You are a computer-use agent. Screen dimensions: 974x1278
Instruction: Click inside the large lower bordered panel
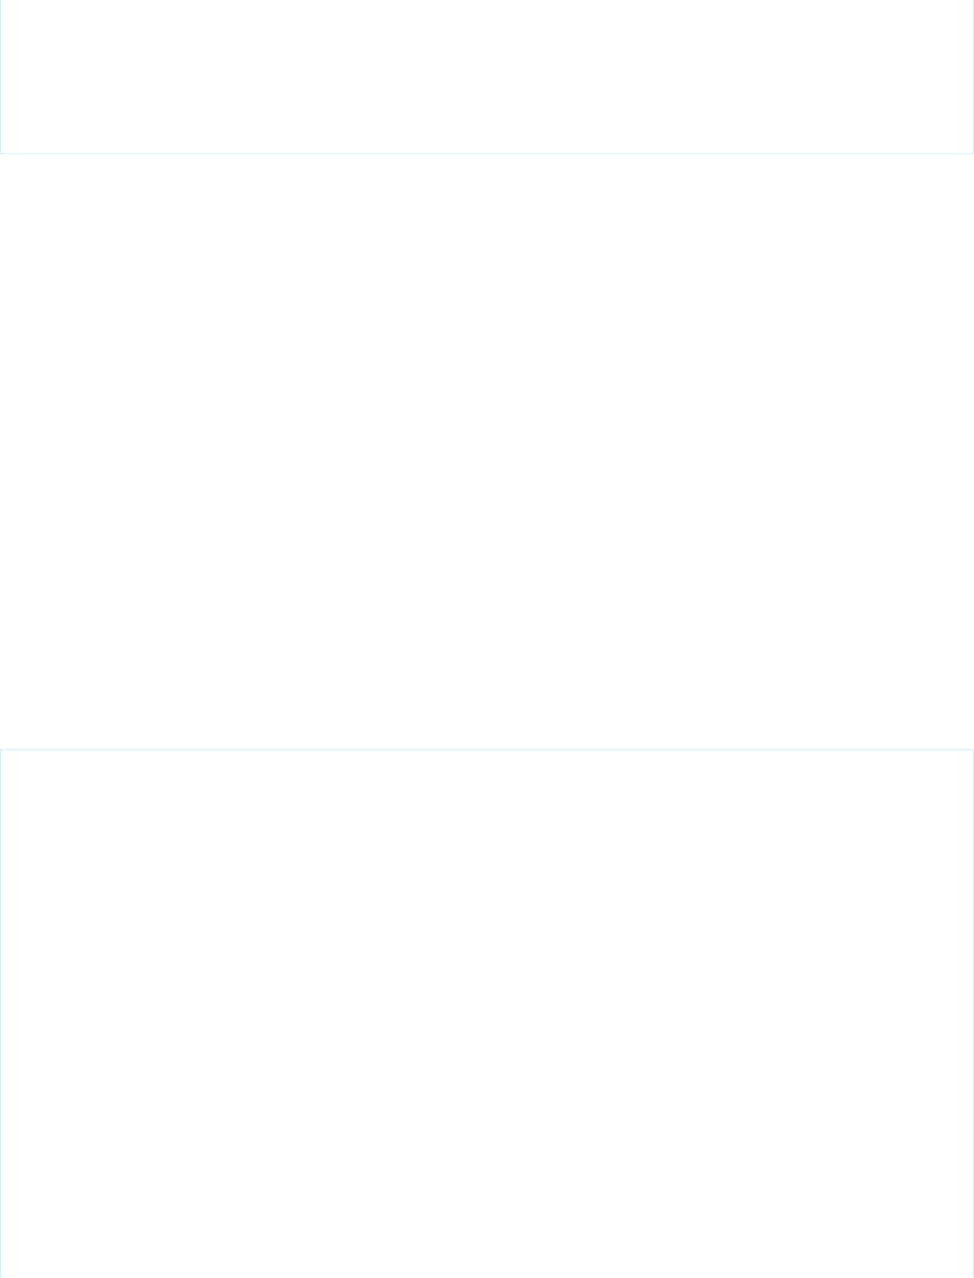[487, 1013]
